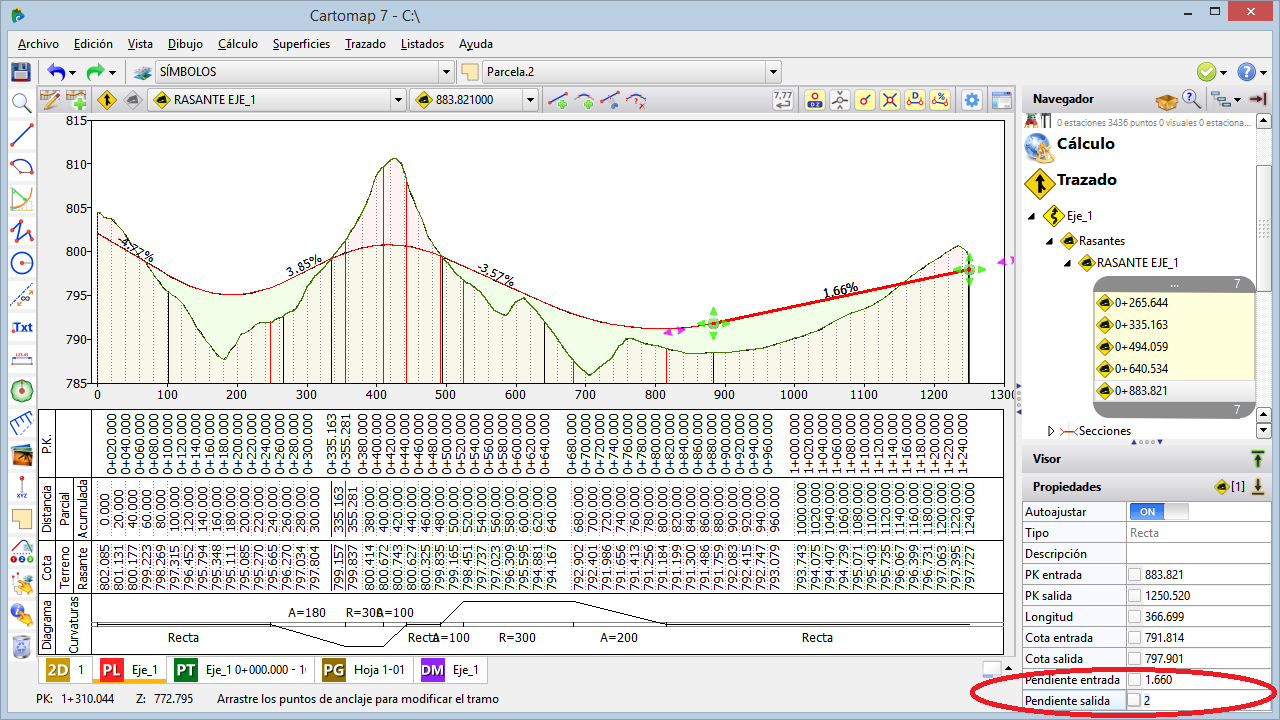
Task: Select the circle drawing tool
Action: point(21,263)
